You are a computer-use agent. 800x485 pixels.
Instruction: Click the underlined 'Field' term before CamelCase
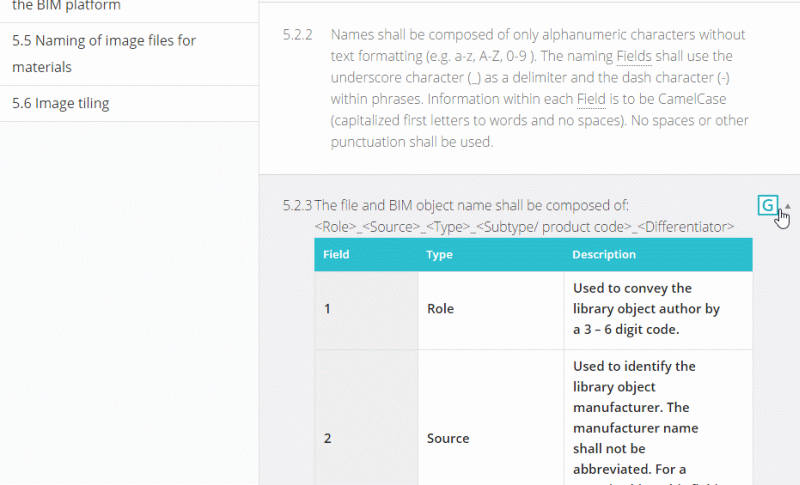point(589,99)
